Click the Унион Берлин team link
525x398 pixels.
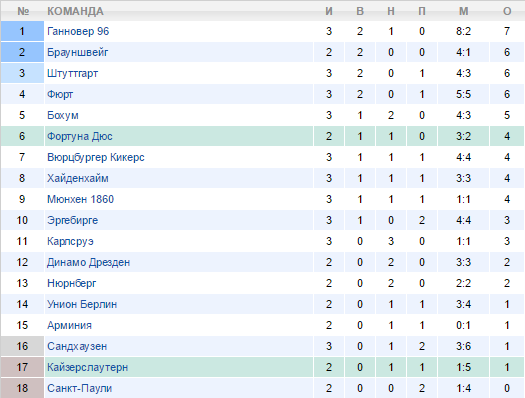coord(82,304)
